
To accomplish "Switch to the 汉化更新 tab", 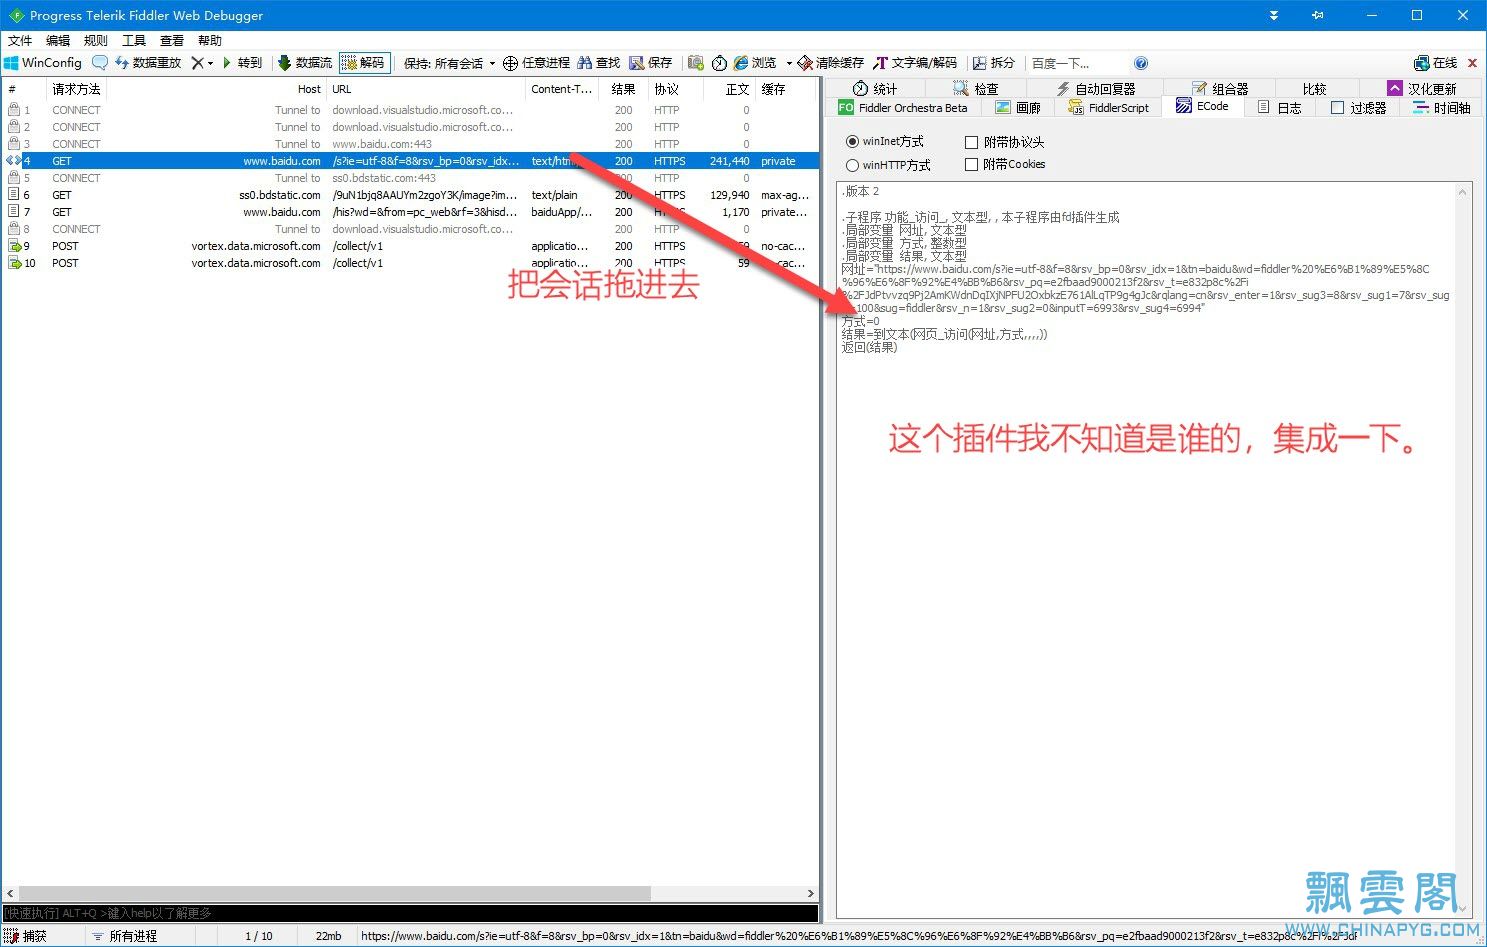I will click(x=1422, y=89).
